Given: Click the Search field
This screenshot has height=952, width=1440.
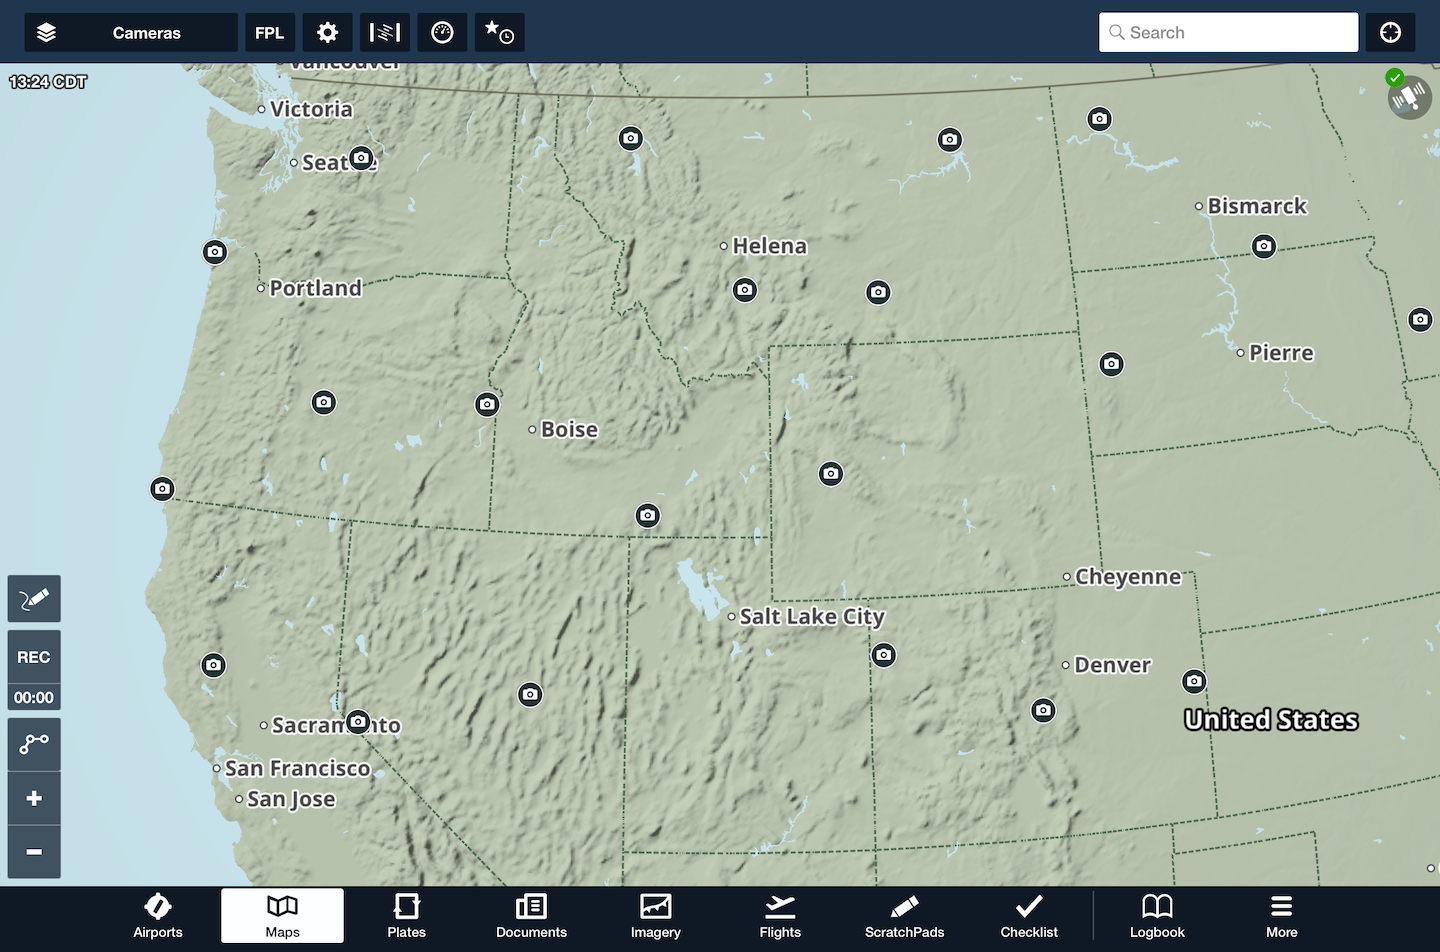Looking at the screenshot, I should coord(1228,33).
